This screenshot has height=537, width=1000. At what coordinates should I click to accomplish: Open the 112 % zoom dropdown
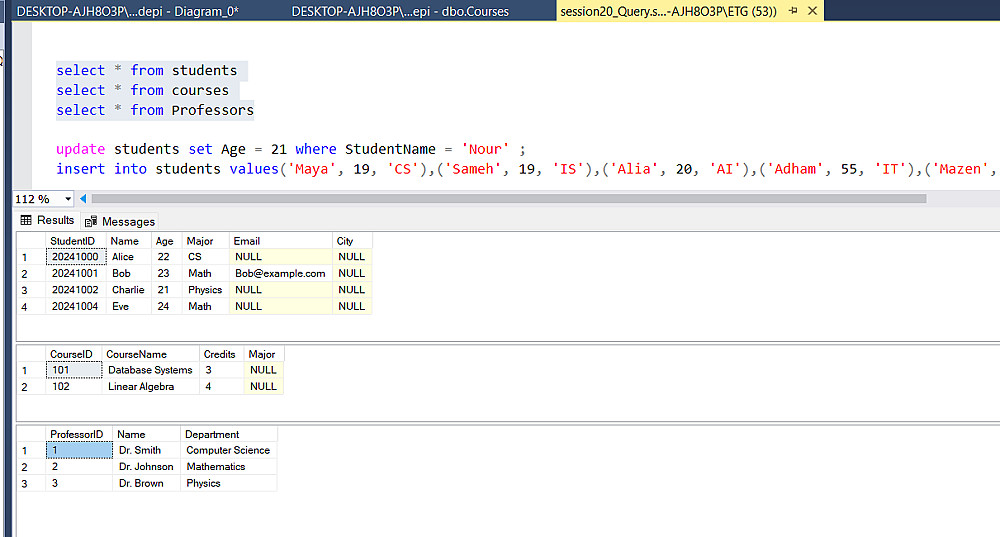68,199
